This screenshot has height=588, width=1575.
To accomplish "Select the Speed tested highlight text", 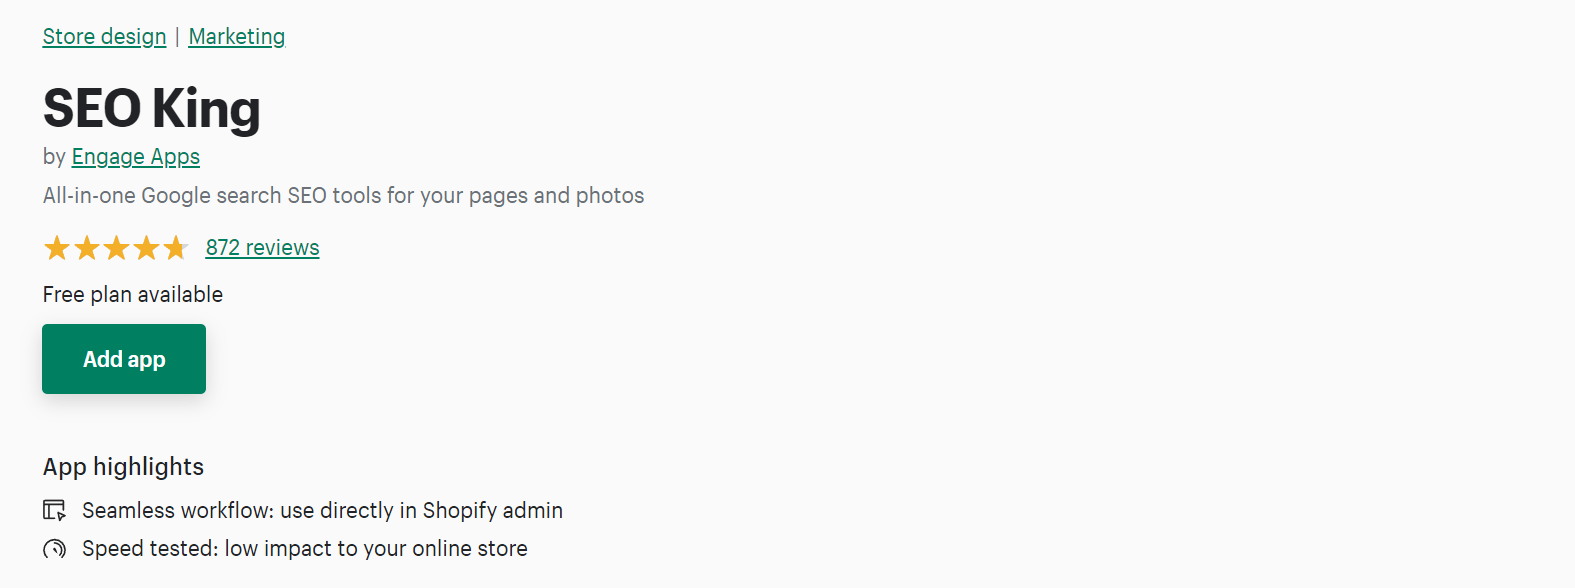I will (x=304, y=549).
